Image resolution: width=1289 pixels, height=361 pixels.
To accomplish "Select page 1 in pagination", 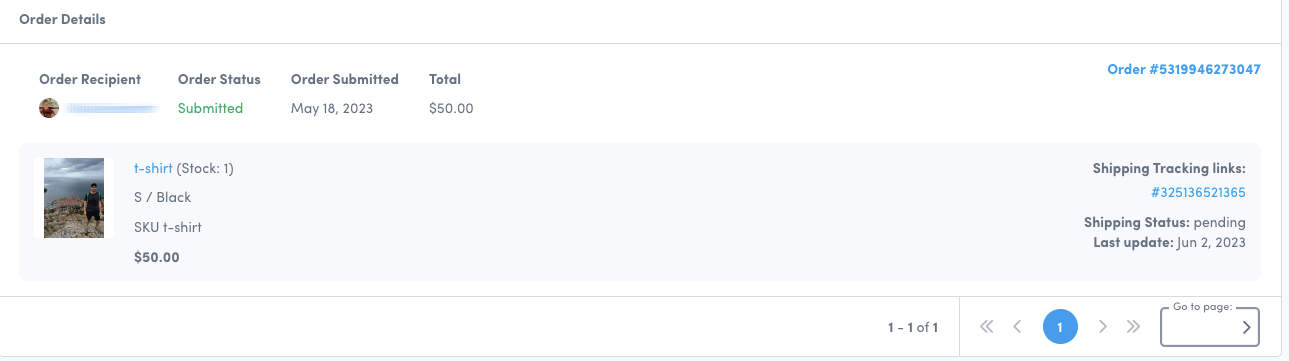I will [x=1060, y=326].
